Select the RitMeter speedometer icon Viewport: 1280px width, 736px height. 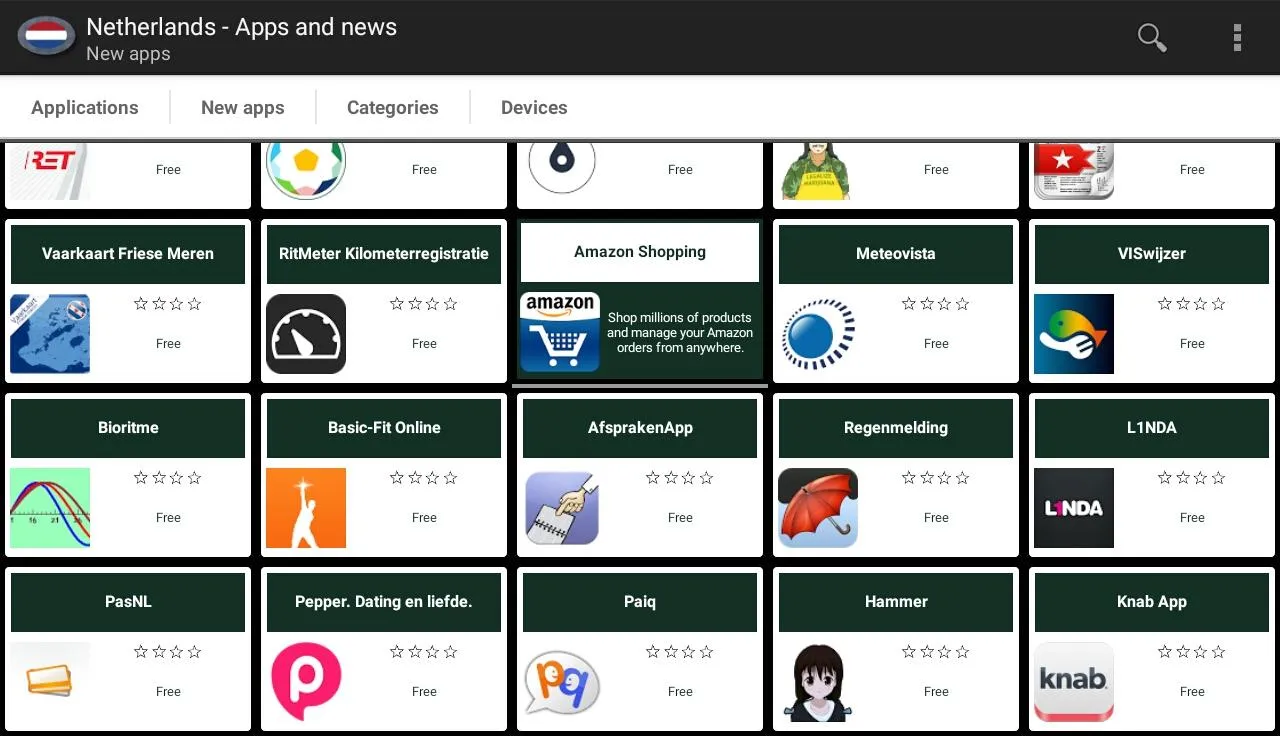306,334
